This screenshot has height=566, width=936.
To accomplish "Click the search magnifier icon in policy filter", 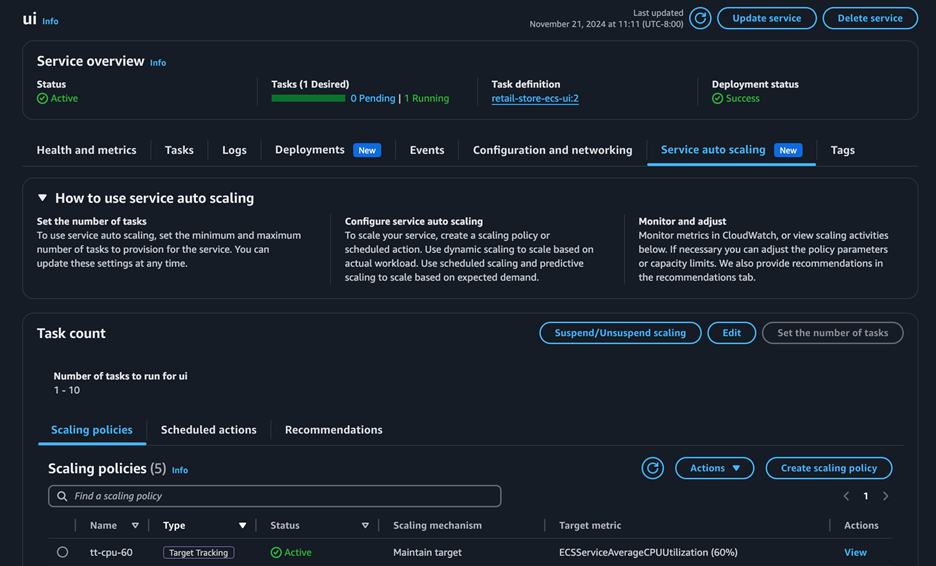I will [x=62, y=496].
